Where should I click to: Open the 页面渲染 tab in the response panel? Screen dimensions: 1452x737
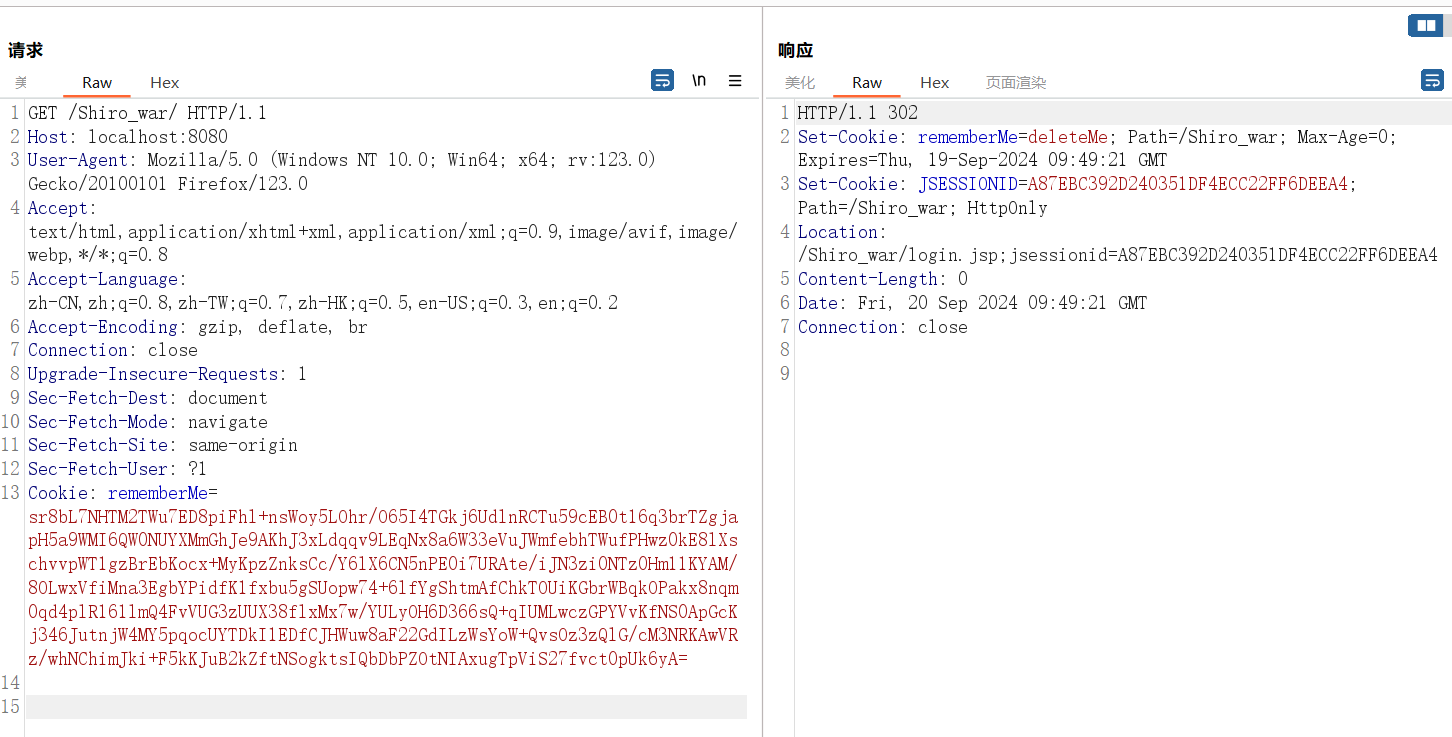1016,83
